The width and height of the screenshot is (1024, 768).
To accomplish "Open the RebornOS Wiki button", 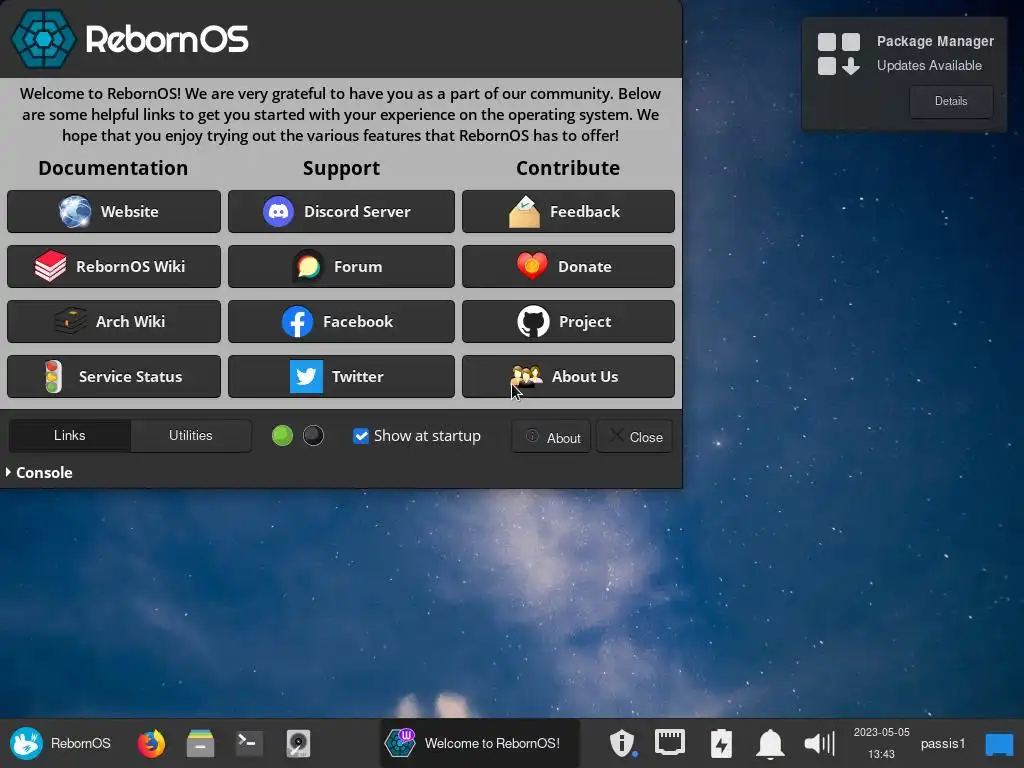I will coord(114,266).
